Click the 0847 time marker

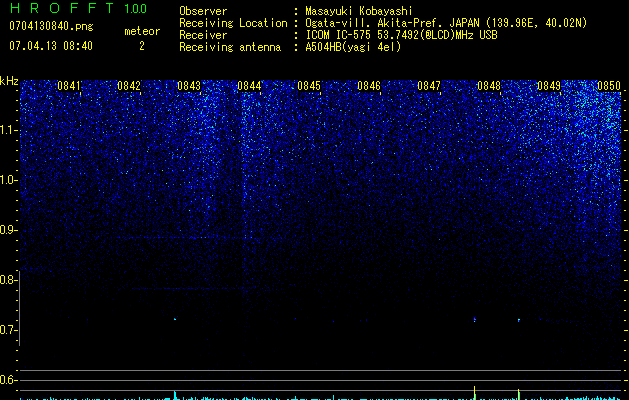click(x=429, y=86)
